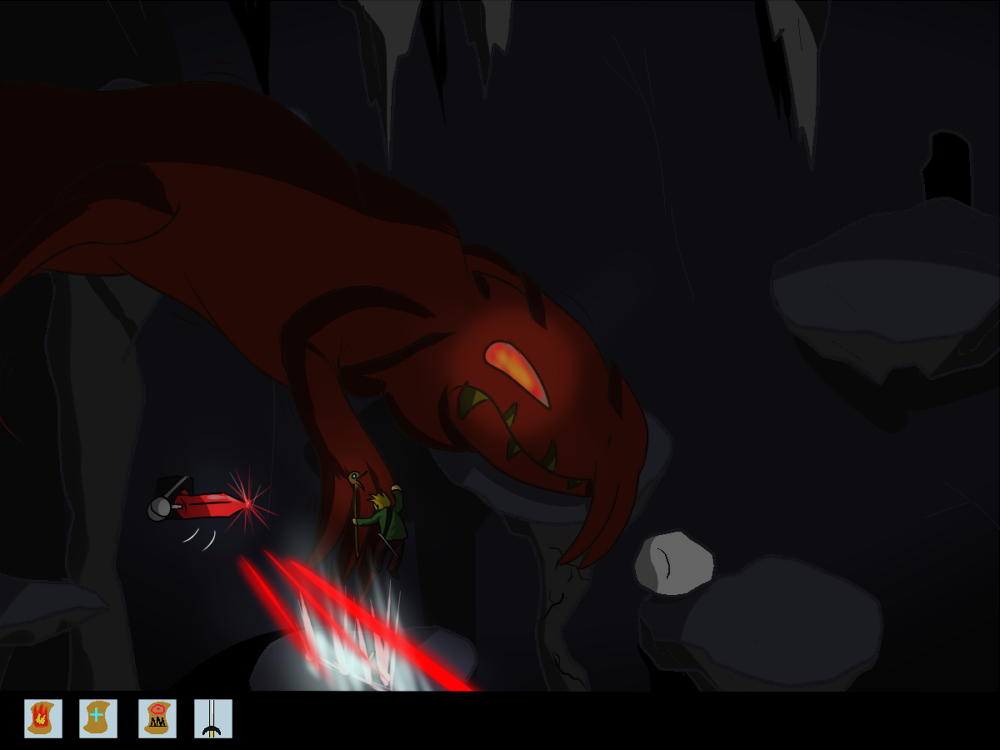The image size is (1000, 750).
Task: Target the red crystal flying drone
Action: (x=205, y=503)
